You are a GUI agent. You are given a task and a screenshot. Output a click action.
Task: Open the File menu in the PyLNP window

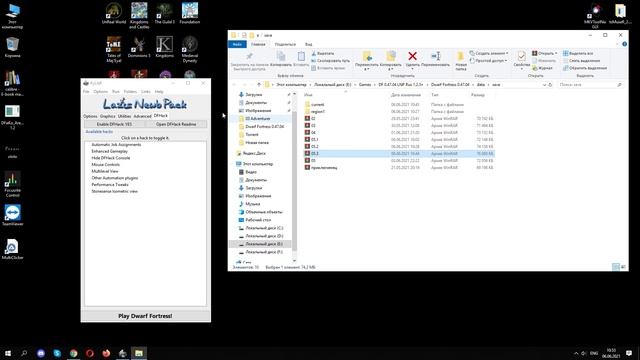click(x=86, y=91)
